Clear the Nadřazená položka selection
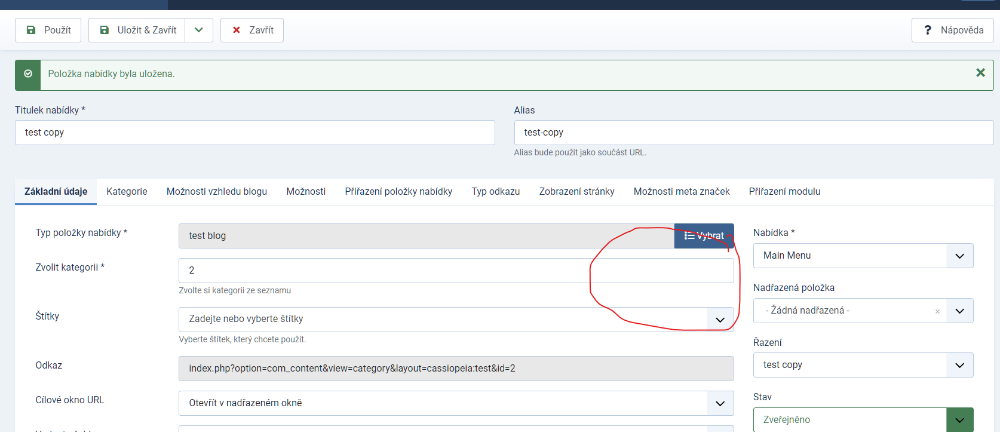Image resolution: width=1000 pixels, height=432 pixels. (937, 311)
